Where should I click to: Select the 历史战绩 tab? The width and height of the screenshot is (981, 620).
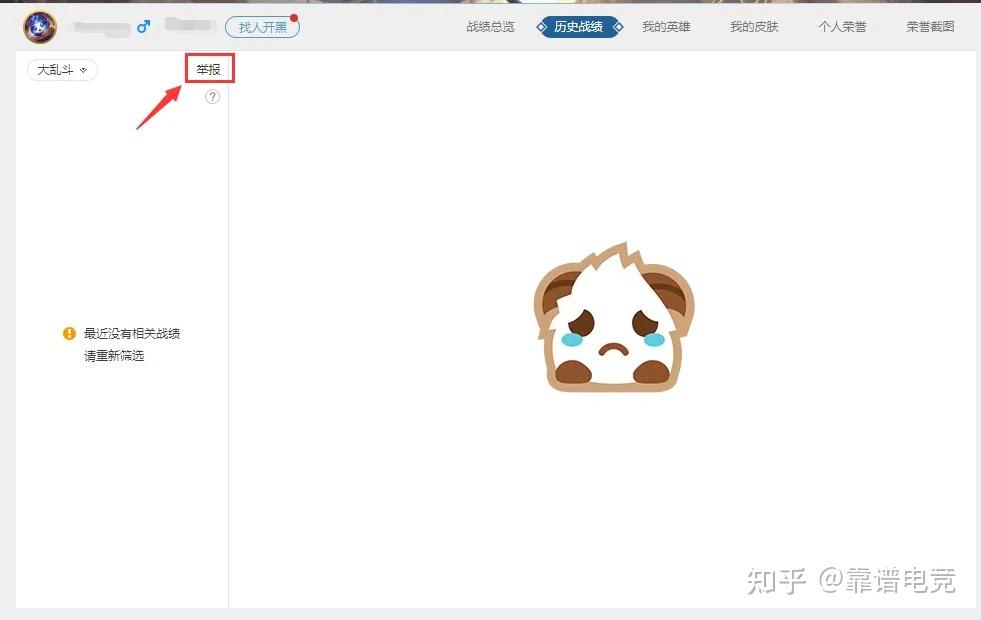point(579,27)
